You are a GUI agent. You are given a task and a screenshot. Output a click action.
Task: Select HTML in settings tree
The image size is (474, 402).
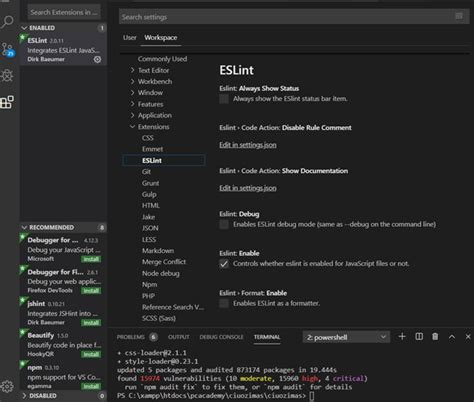click(x=151, y=205)
